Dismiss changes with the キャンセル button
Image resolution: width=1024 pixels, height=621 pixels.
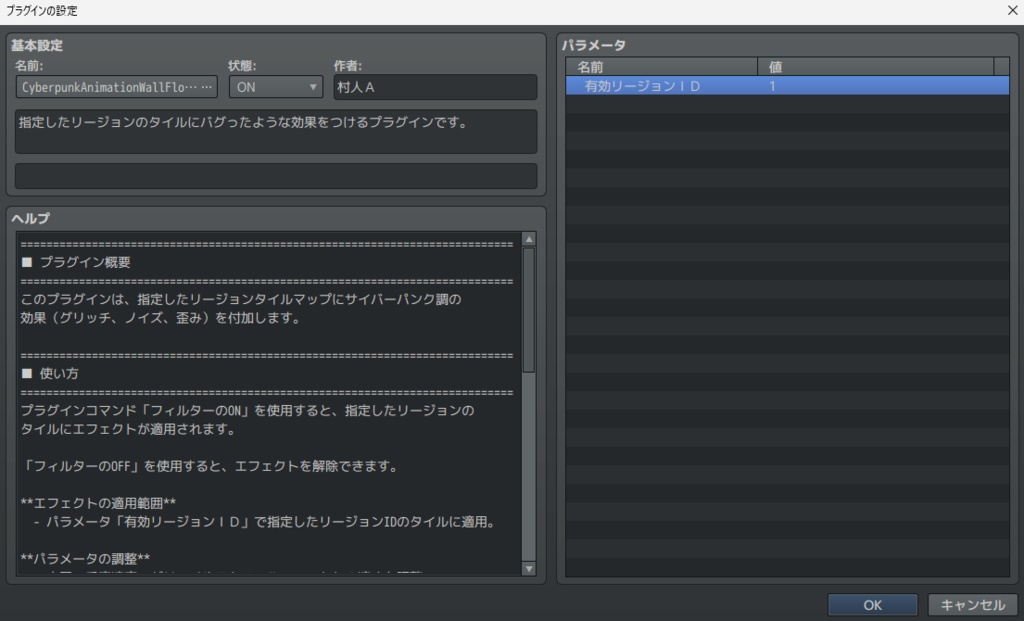click(x=972, y=604)
